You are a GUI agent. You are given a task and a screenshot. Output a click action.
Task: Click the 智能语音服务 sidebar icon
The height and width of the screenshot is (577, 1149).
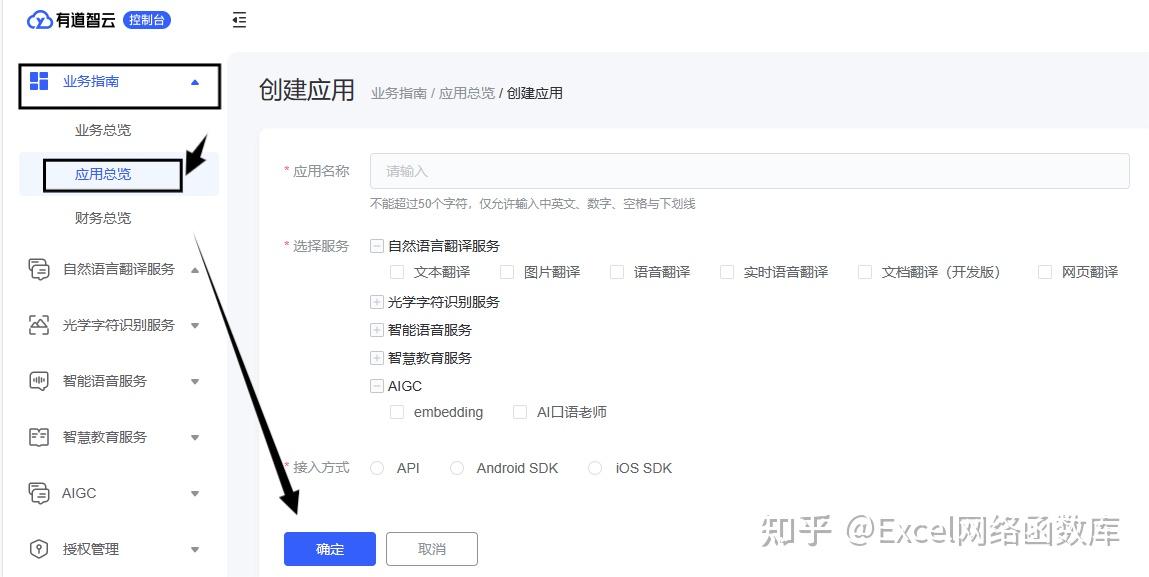click(x=39, y=381)
